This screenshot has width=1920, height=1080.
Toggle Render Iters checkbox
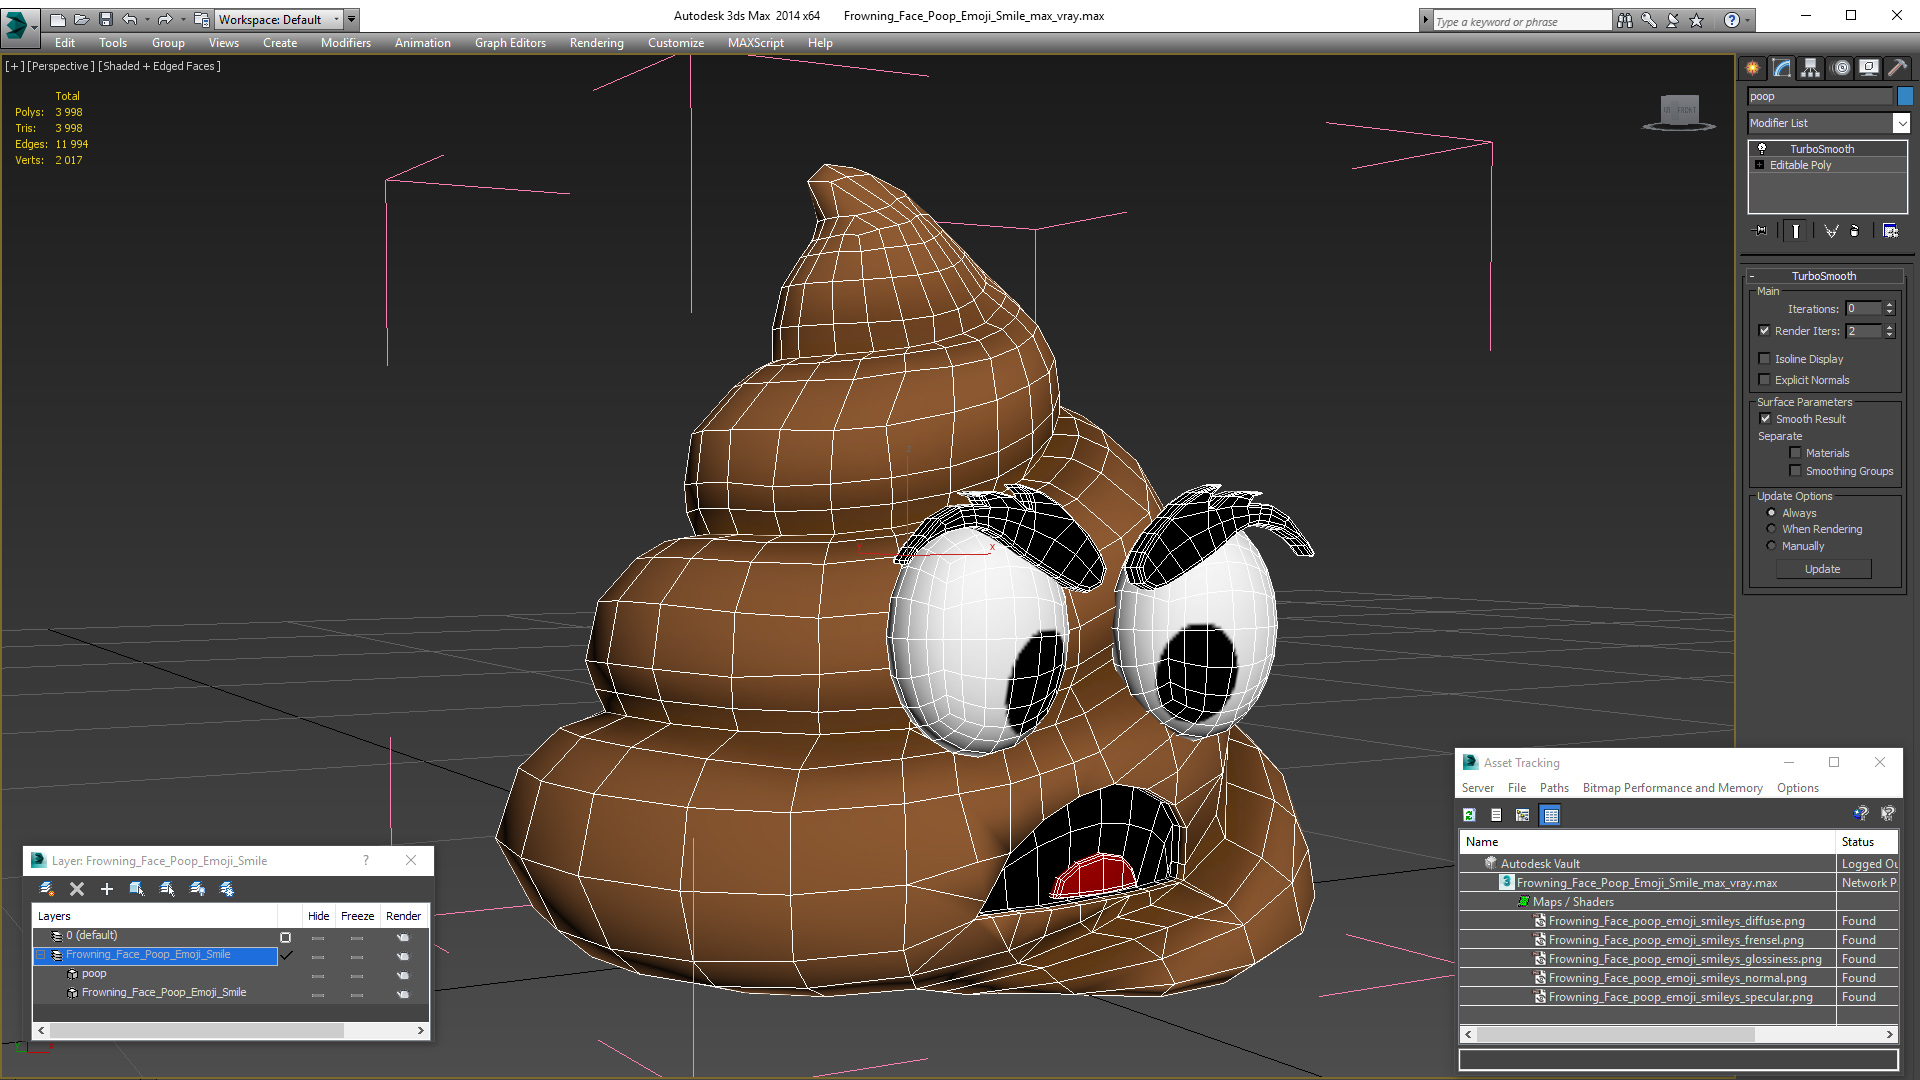[1764, 331]
